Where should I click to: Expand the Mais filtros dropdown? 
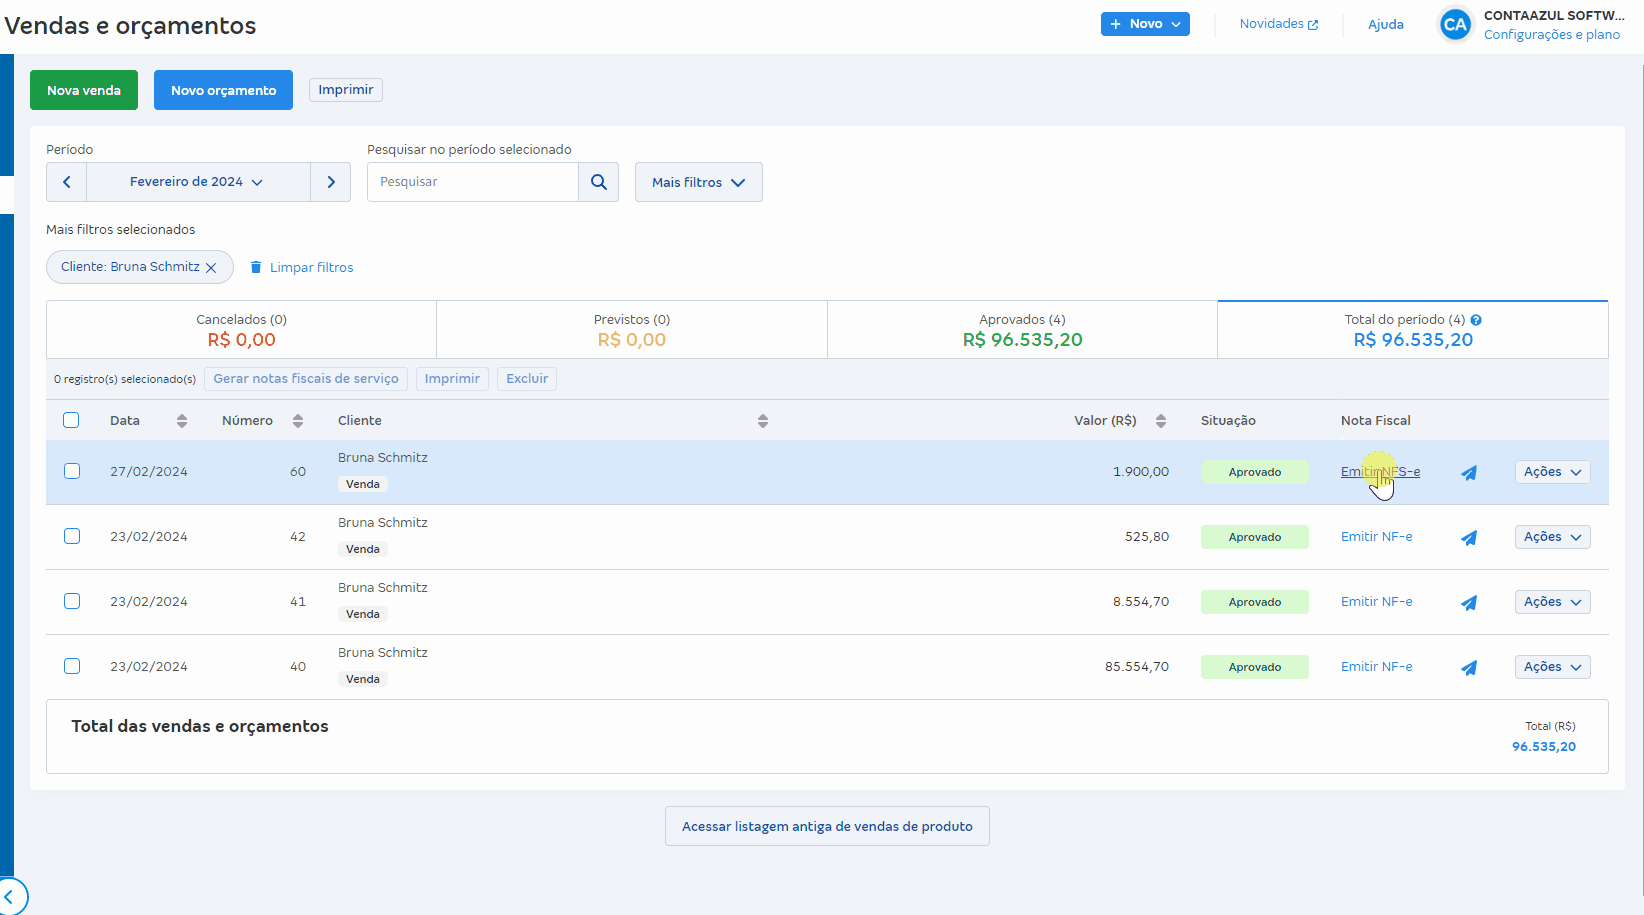pos(698,182)
